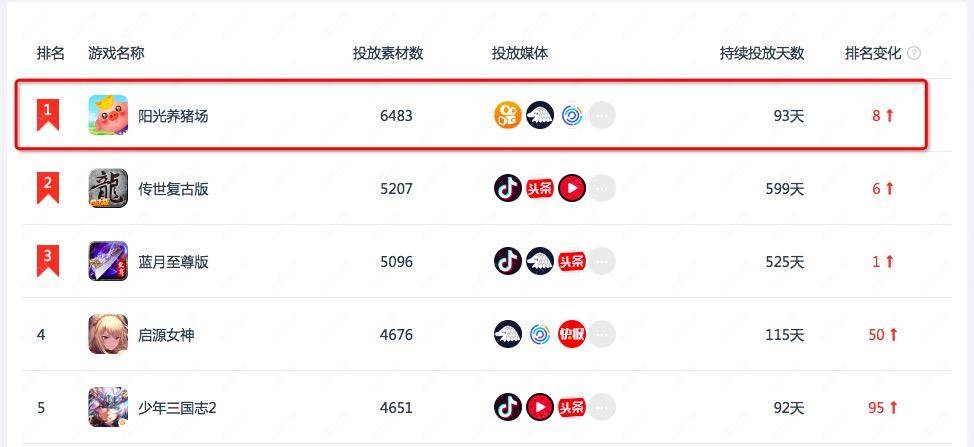Click the 蓝月至尊版 game icon
This screenshot has height=447, width=974.
coord(108,261)
